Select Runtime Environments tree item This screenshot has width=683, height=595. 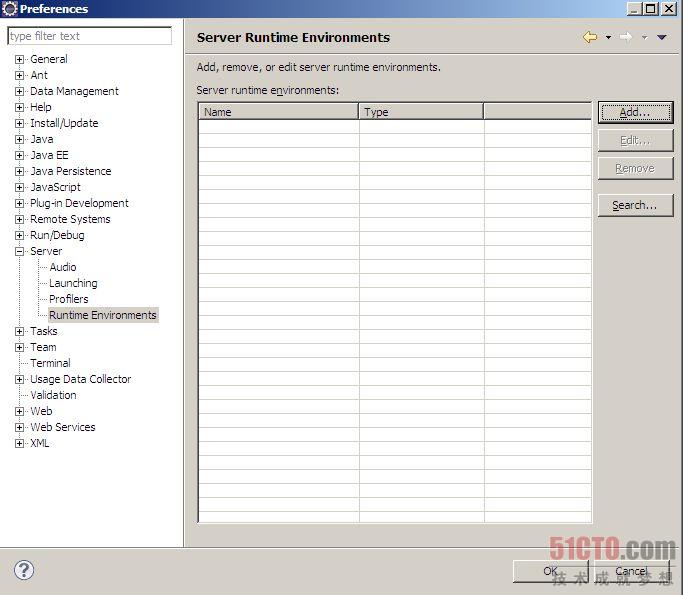pos(103,315)
